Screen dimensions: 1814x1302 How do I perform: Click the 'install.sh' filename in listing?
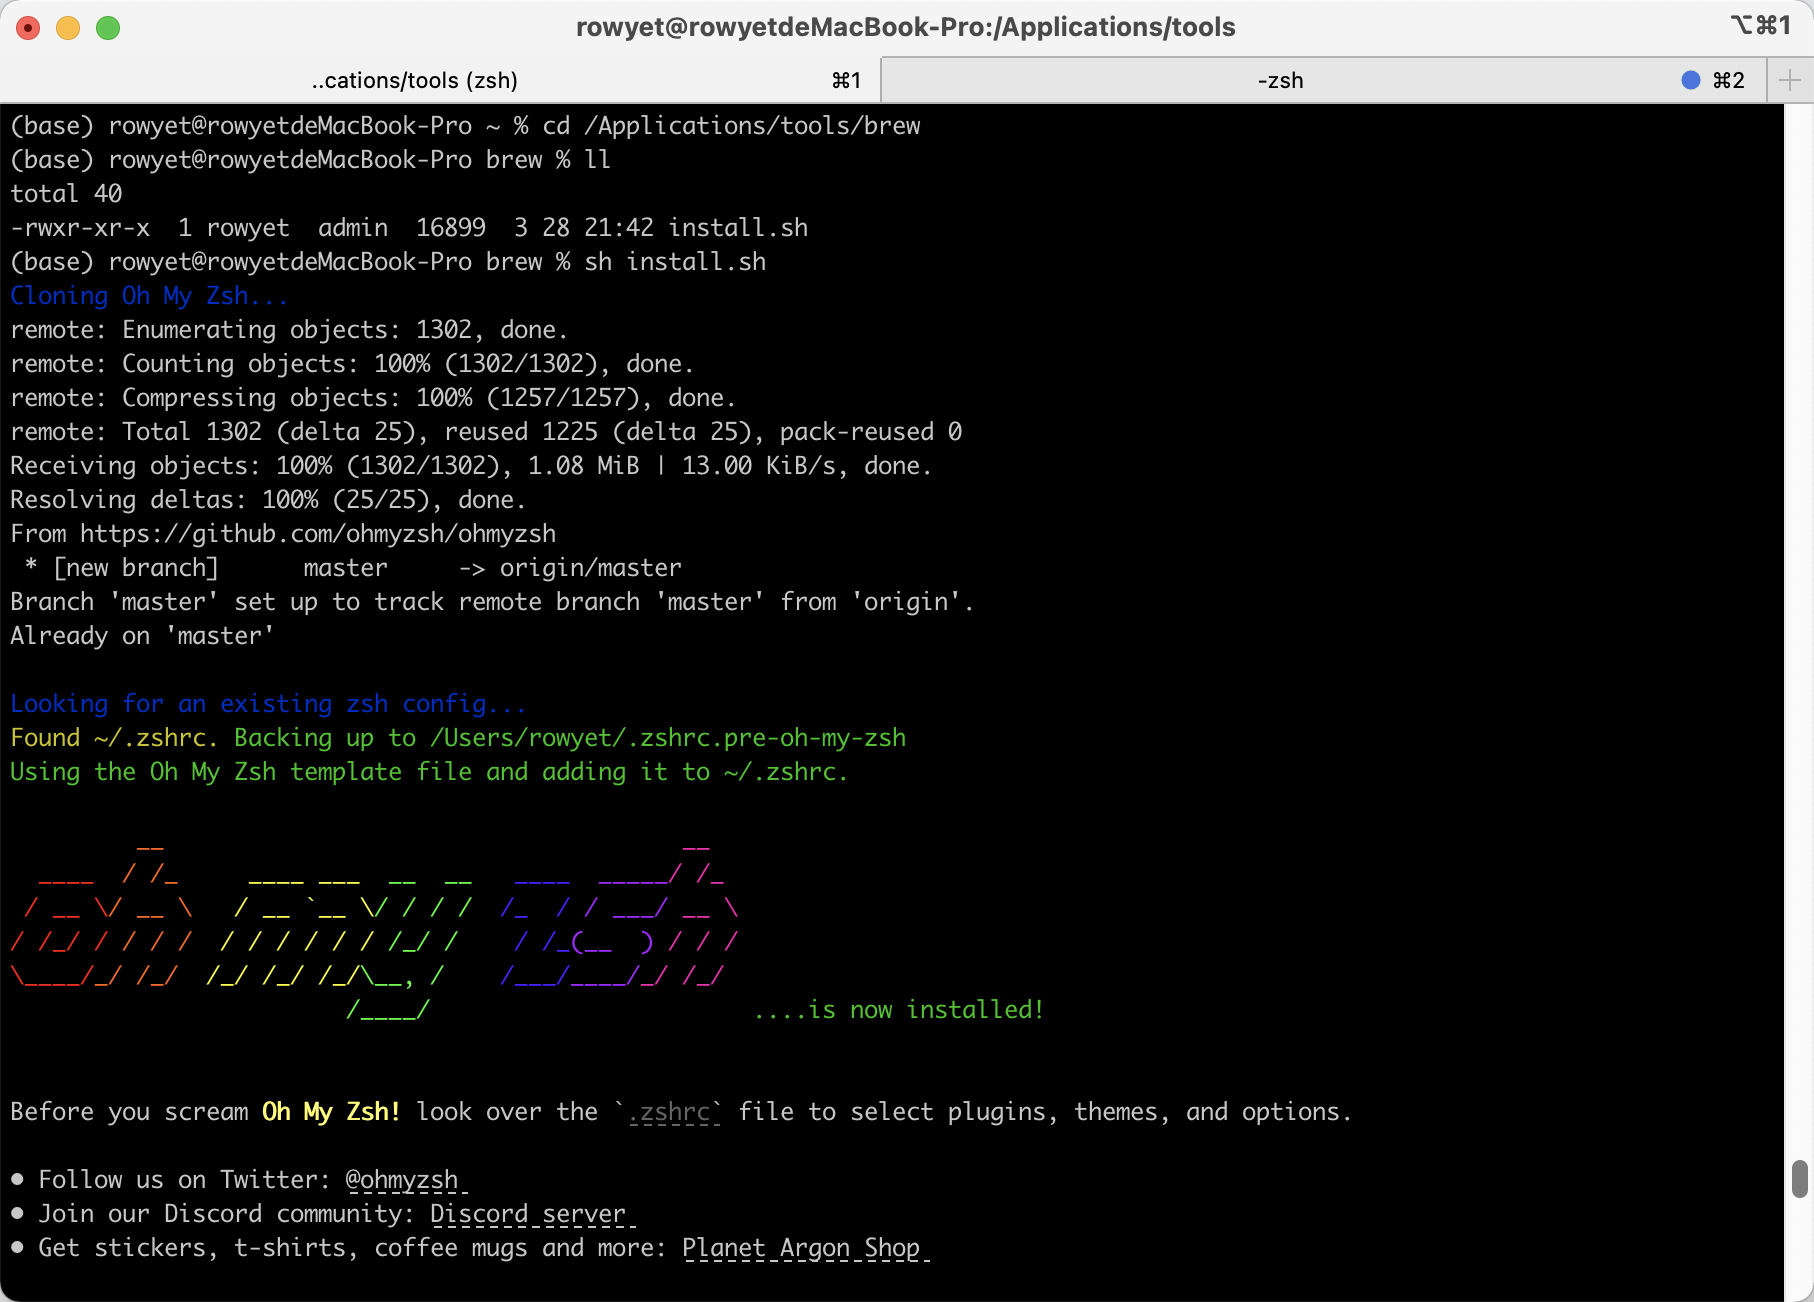(738, 228)
